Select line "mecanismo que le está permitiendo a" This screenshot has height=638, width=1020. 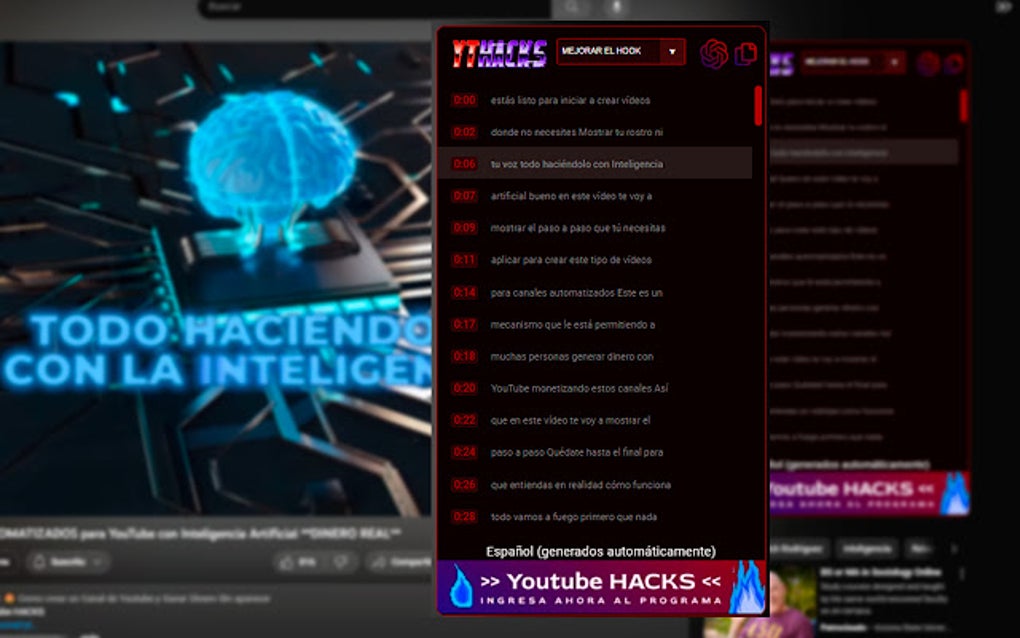coord(572,325)
